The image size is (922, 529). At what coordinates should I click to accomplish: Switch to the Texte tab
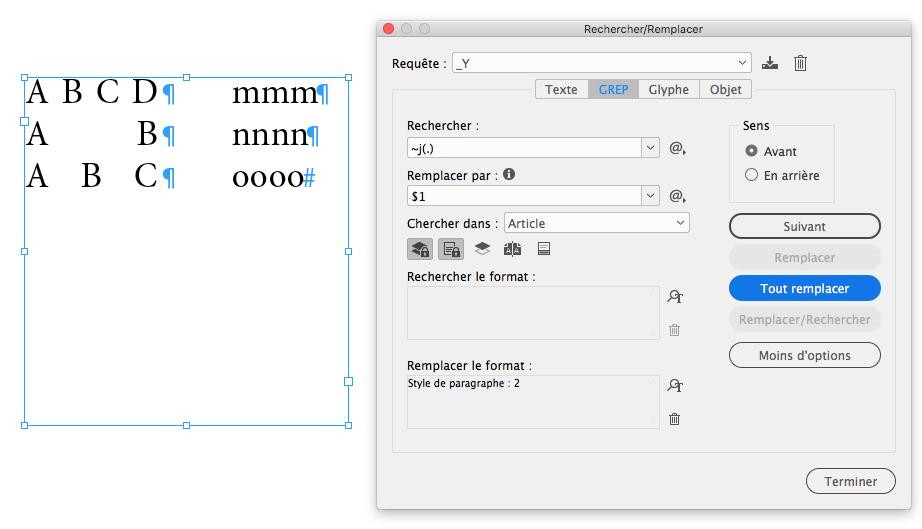pos(561,90)
